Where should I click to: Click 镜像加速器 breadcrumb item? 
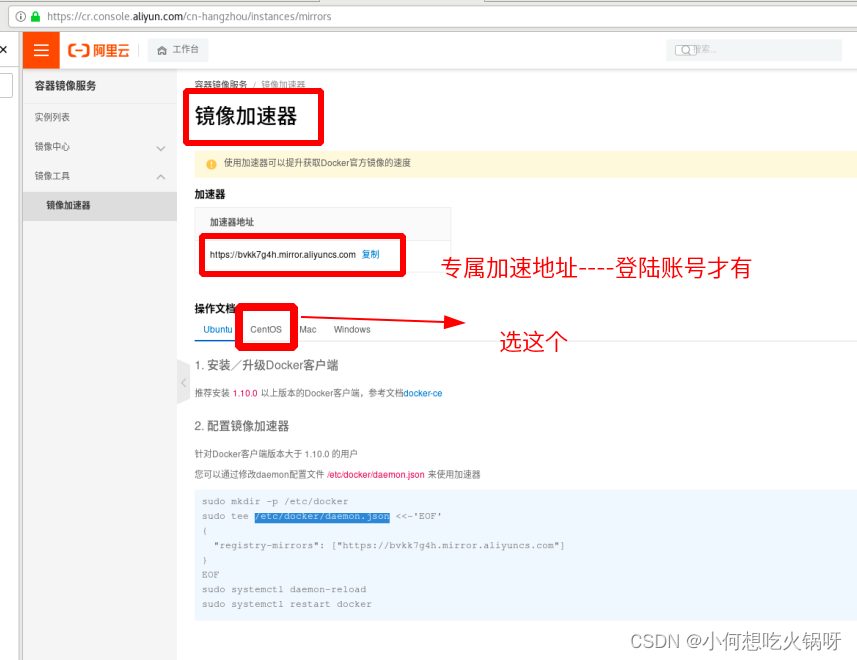pyautogui.click(x=283, y=84)
